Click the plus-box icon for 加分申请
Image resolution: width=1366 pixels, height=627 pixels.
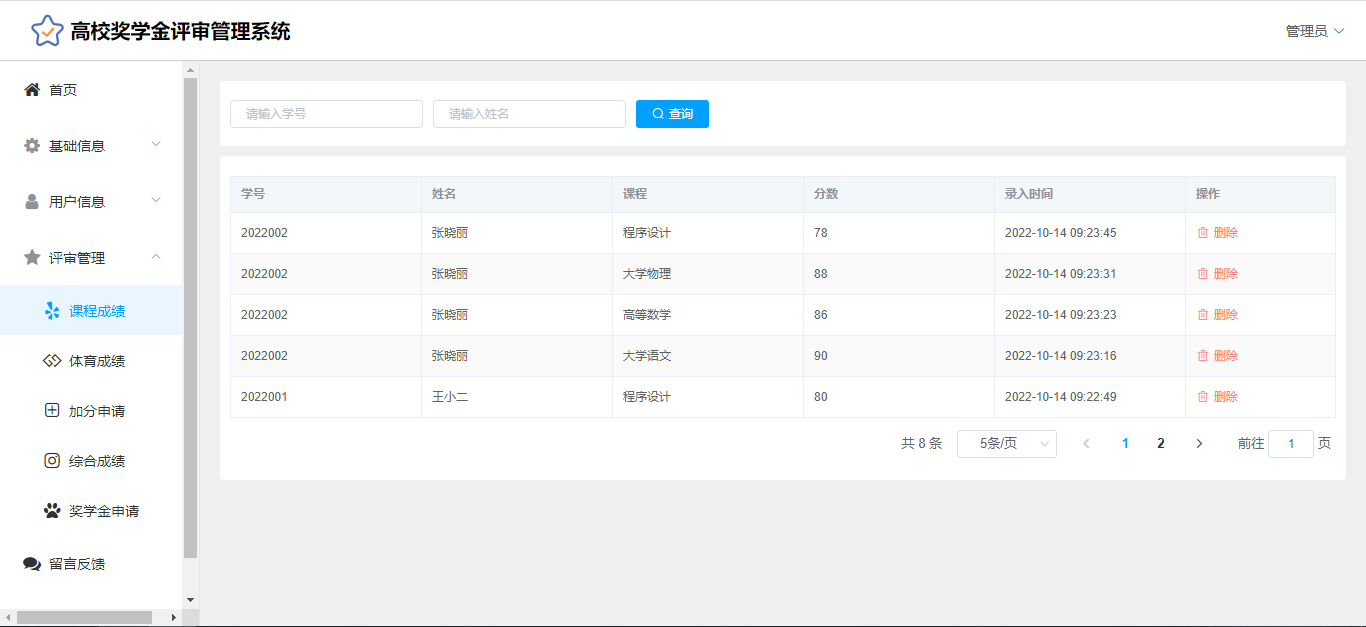tap(52, 411)
